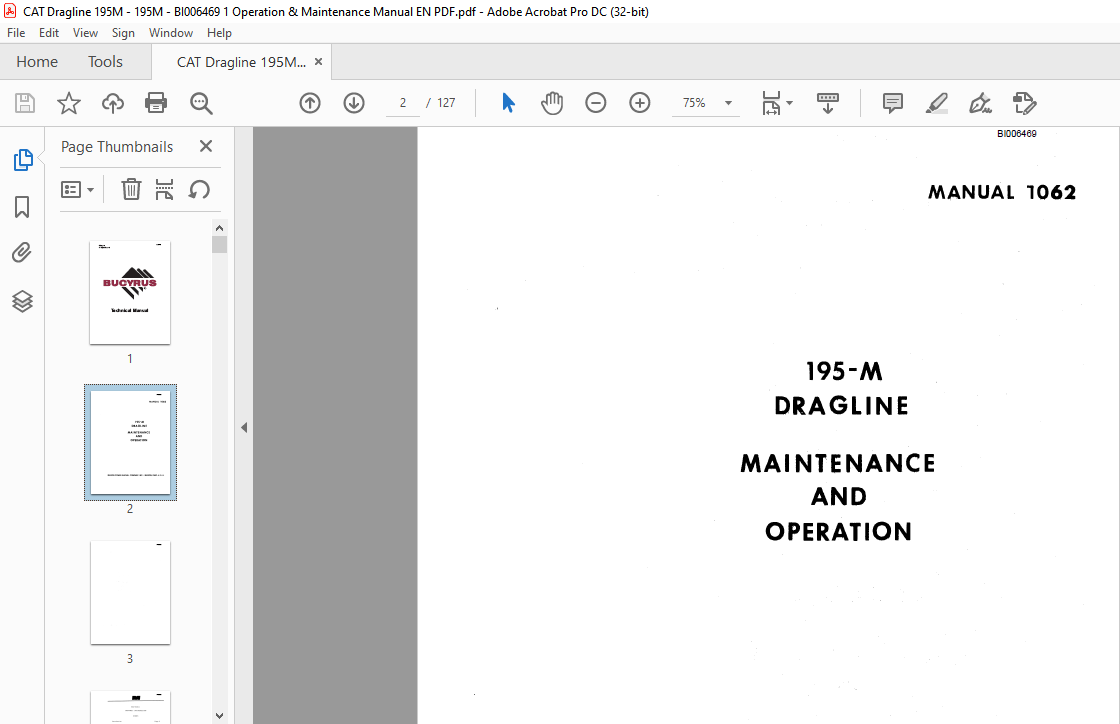Open the View menu

click(85, 33)
